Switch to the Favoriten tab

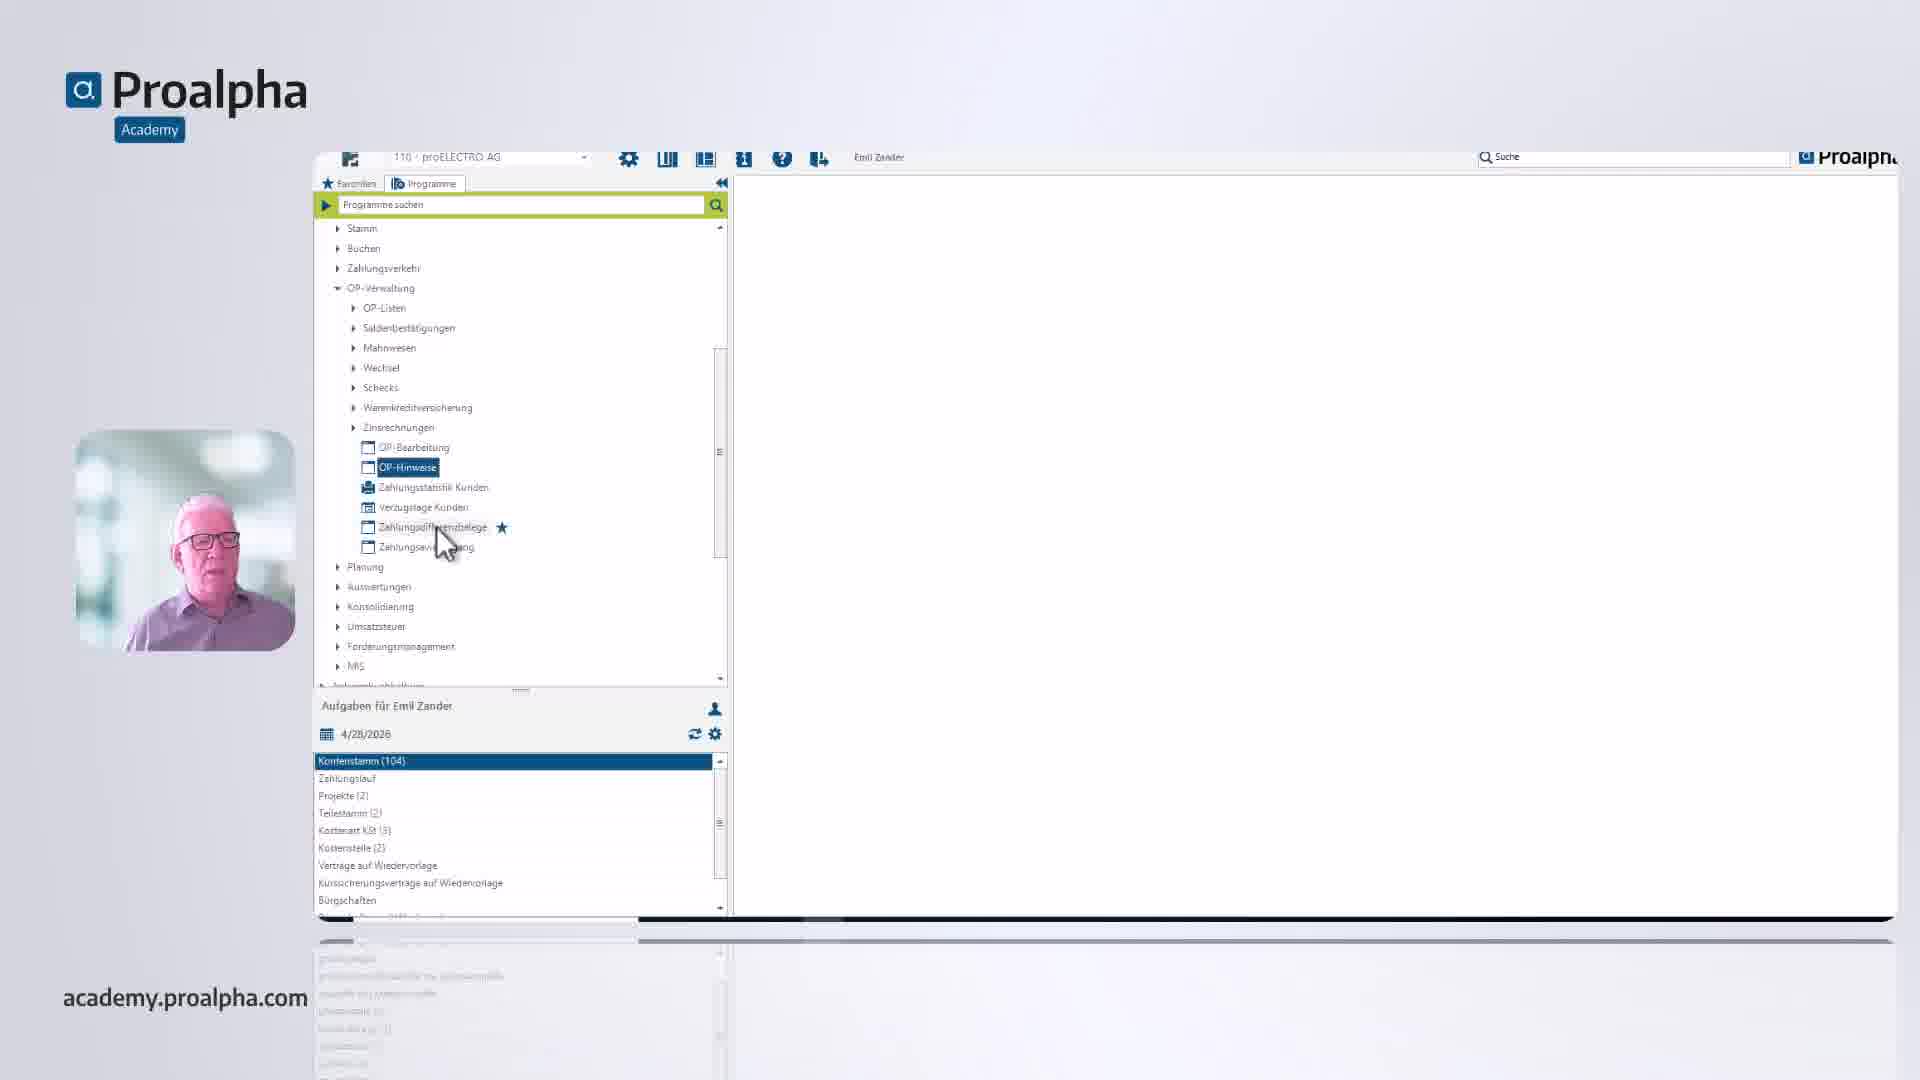tap(349, 184)
